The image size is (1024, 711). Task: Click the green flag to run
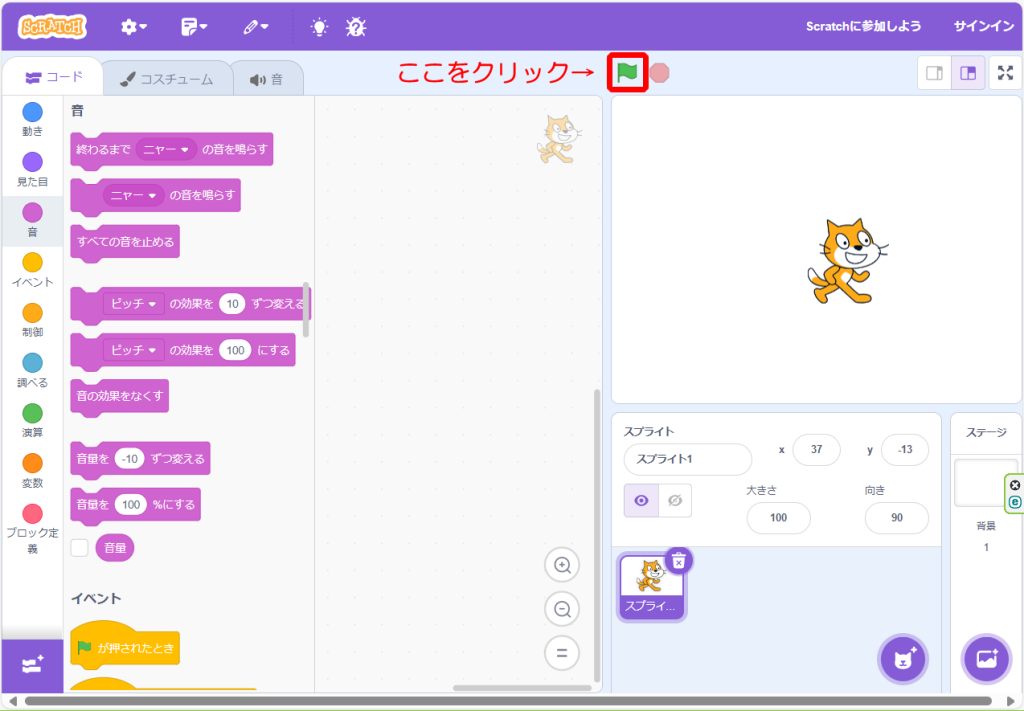coord(627,73)
